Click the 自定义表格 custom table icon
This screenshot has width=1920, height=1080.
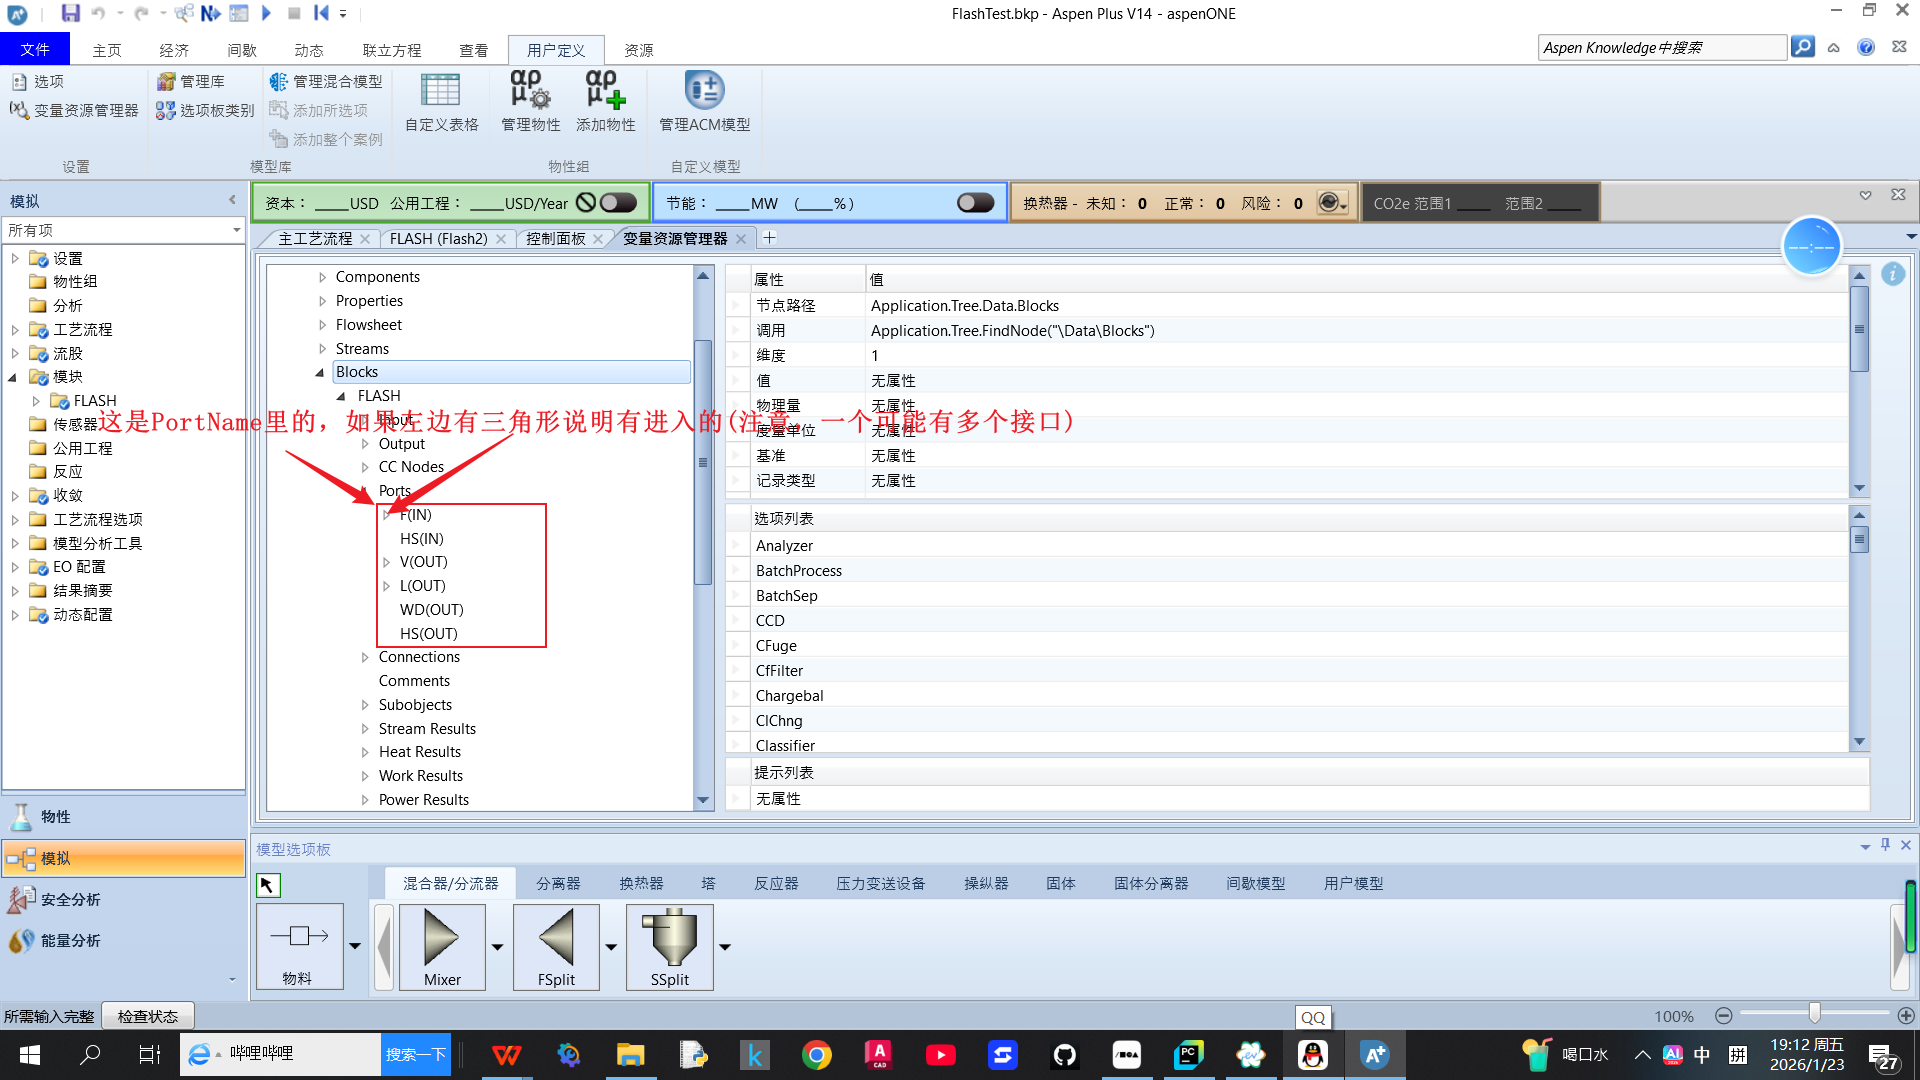click(441, 91)
